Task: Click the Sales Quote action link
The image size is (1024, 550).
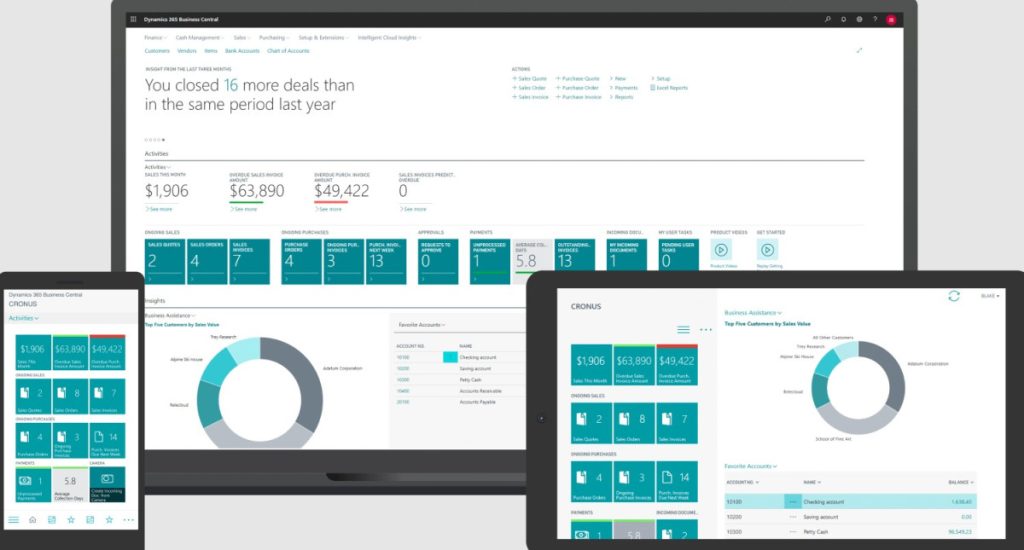Action: (x=531, y=78)
